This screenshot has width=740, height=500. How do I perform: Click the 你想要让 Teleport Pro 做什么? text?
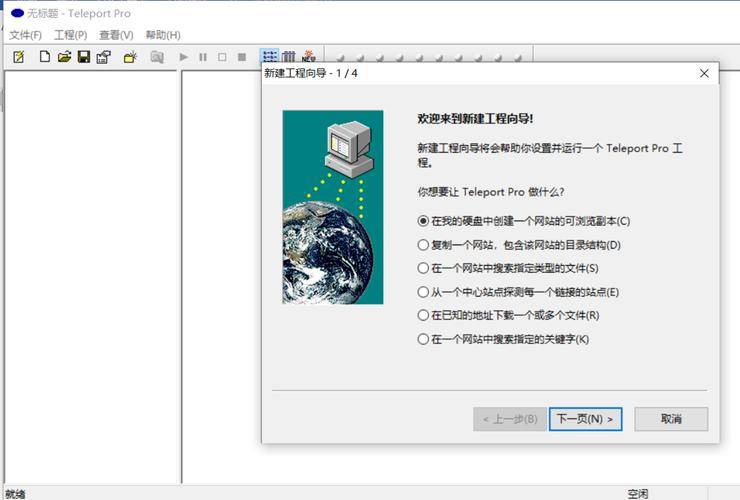pos(491,192)
